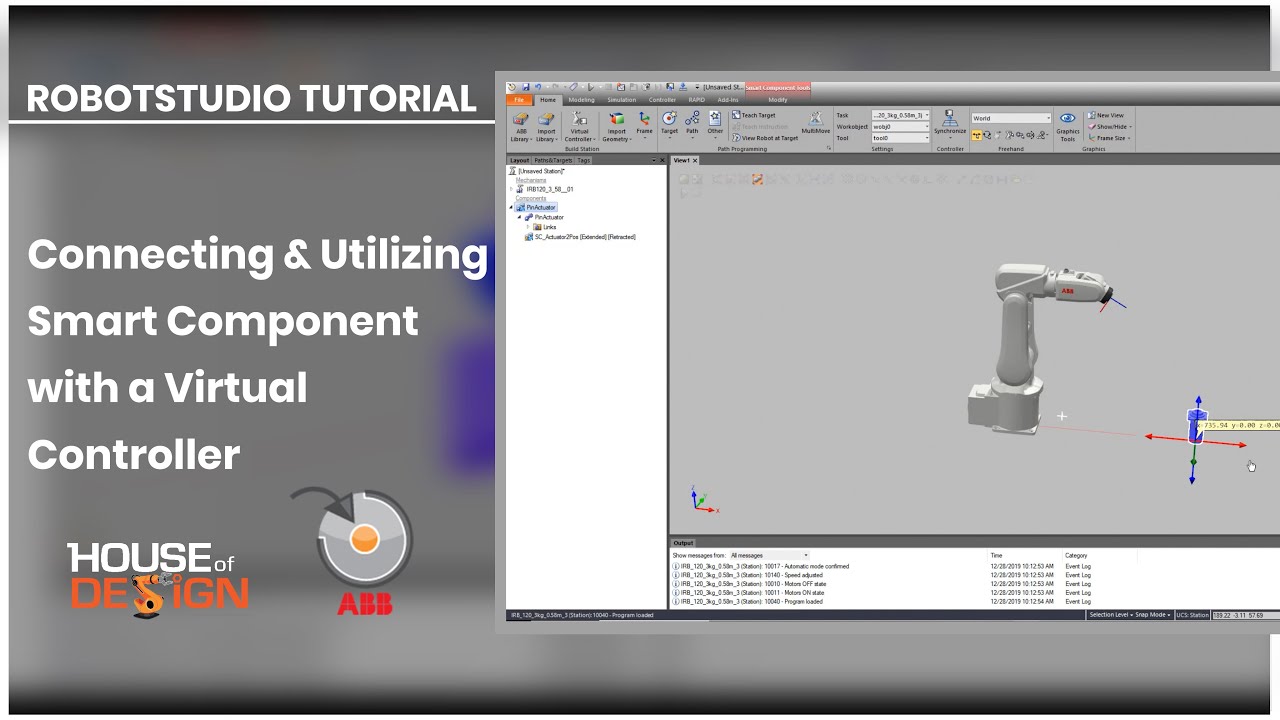Switch to the RAPID ribbon tab
1280x720 pixels.
click(x=696, y=100)
